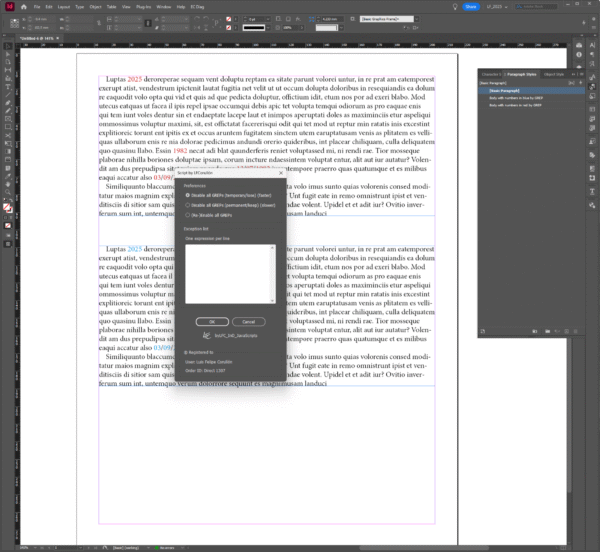Screen dimensions: 600x552
Task: Select the Zoom magnifier tool
Action: (8, 192)
